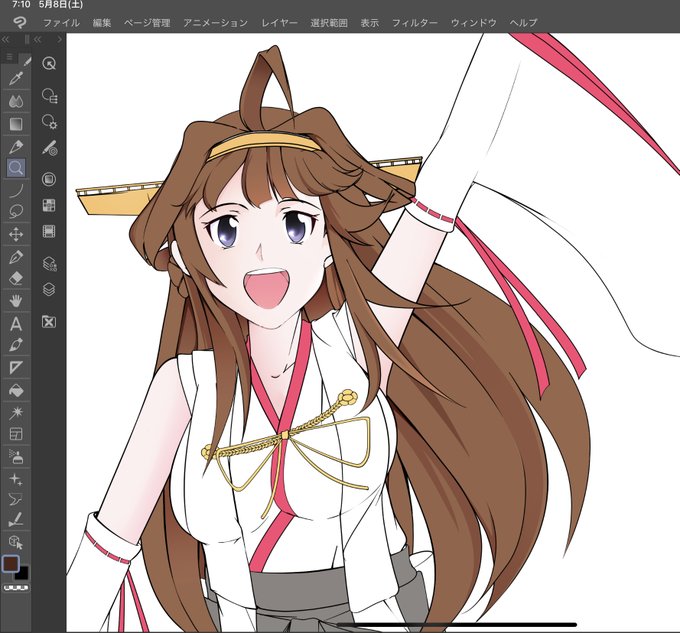The image size is (680, 633).
Task: Open the 選択範囲 menu
Action: [x=329, y=23]
